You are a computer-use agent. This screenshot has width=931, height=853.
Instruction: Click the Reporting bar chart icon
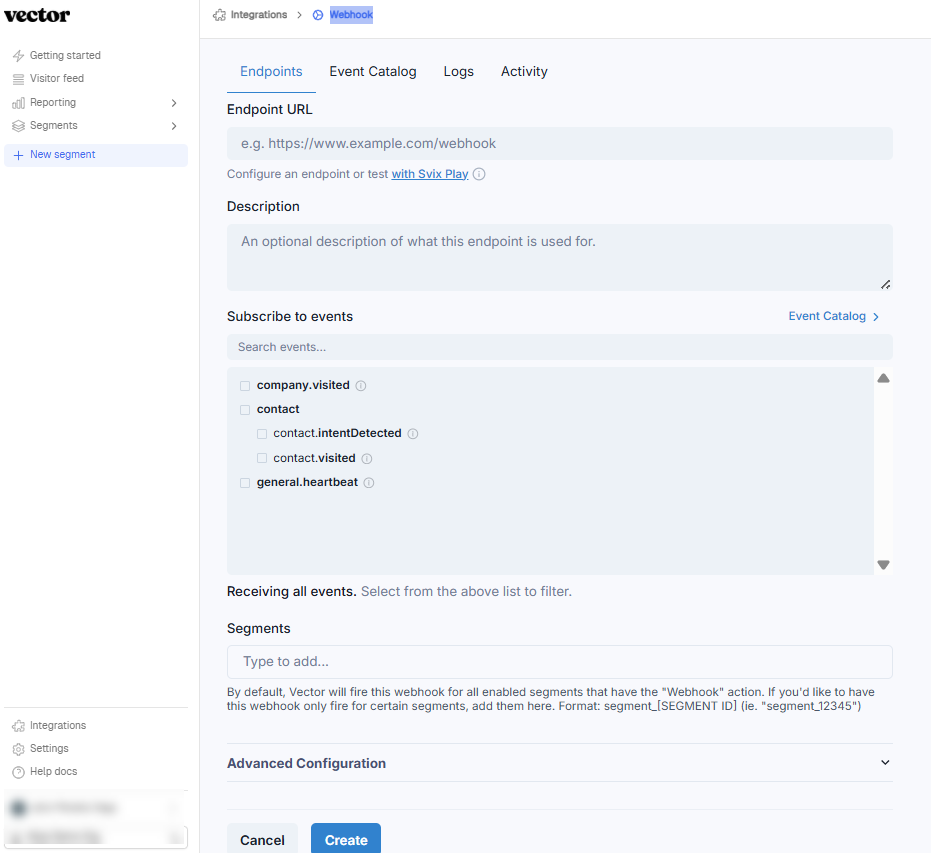[18, 103]
